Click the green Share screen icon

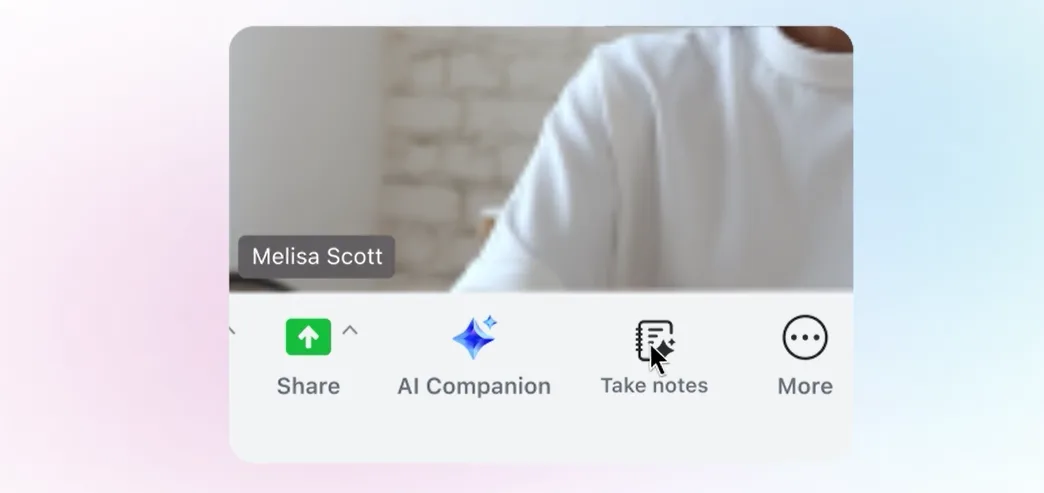coord(308,337)
